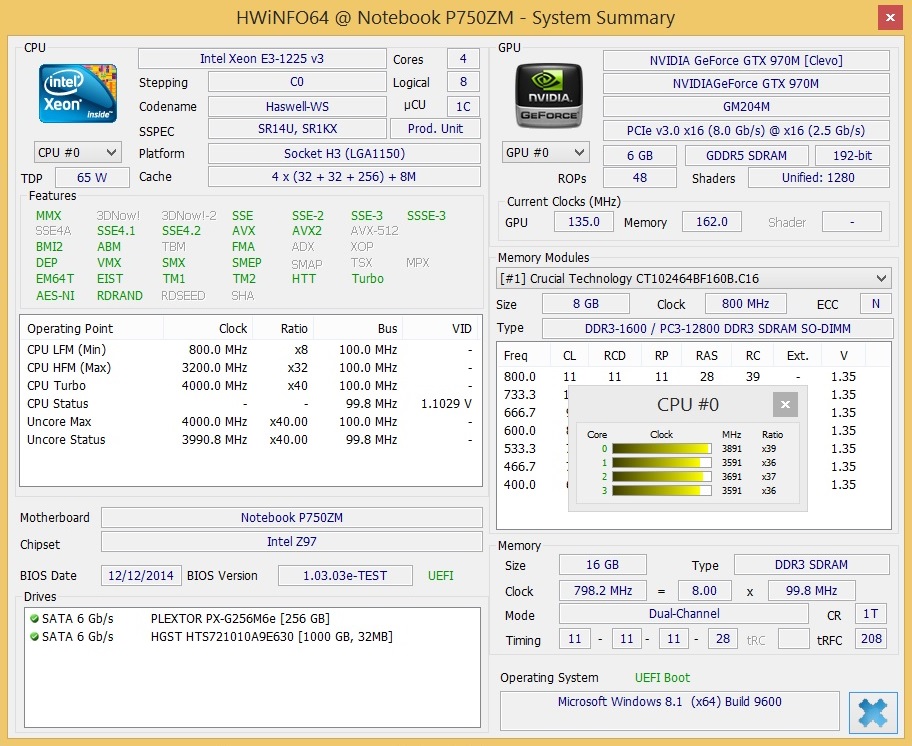Click the green status icon for PLEXTOR drive
The height and width of the screenshot is (746, 912).
[x=34, y=619]
